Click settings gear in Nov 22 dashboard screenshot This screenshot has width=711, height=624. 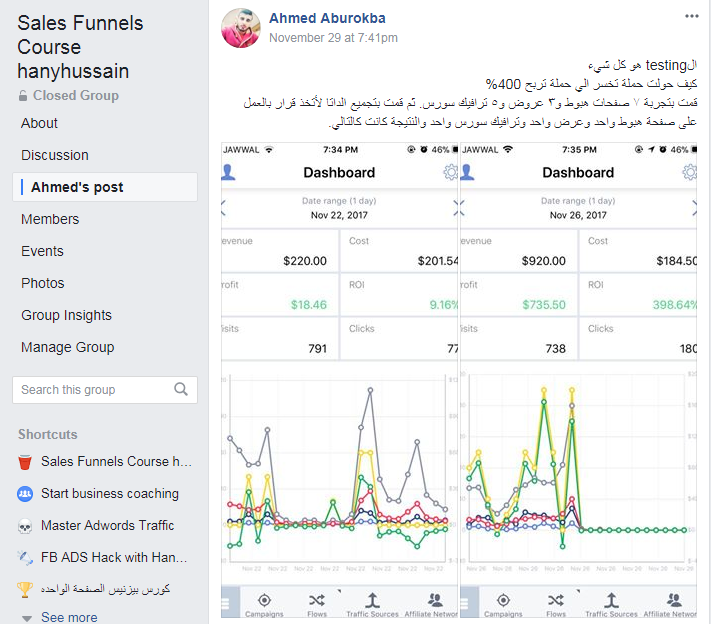[451, 172]
